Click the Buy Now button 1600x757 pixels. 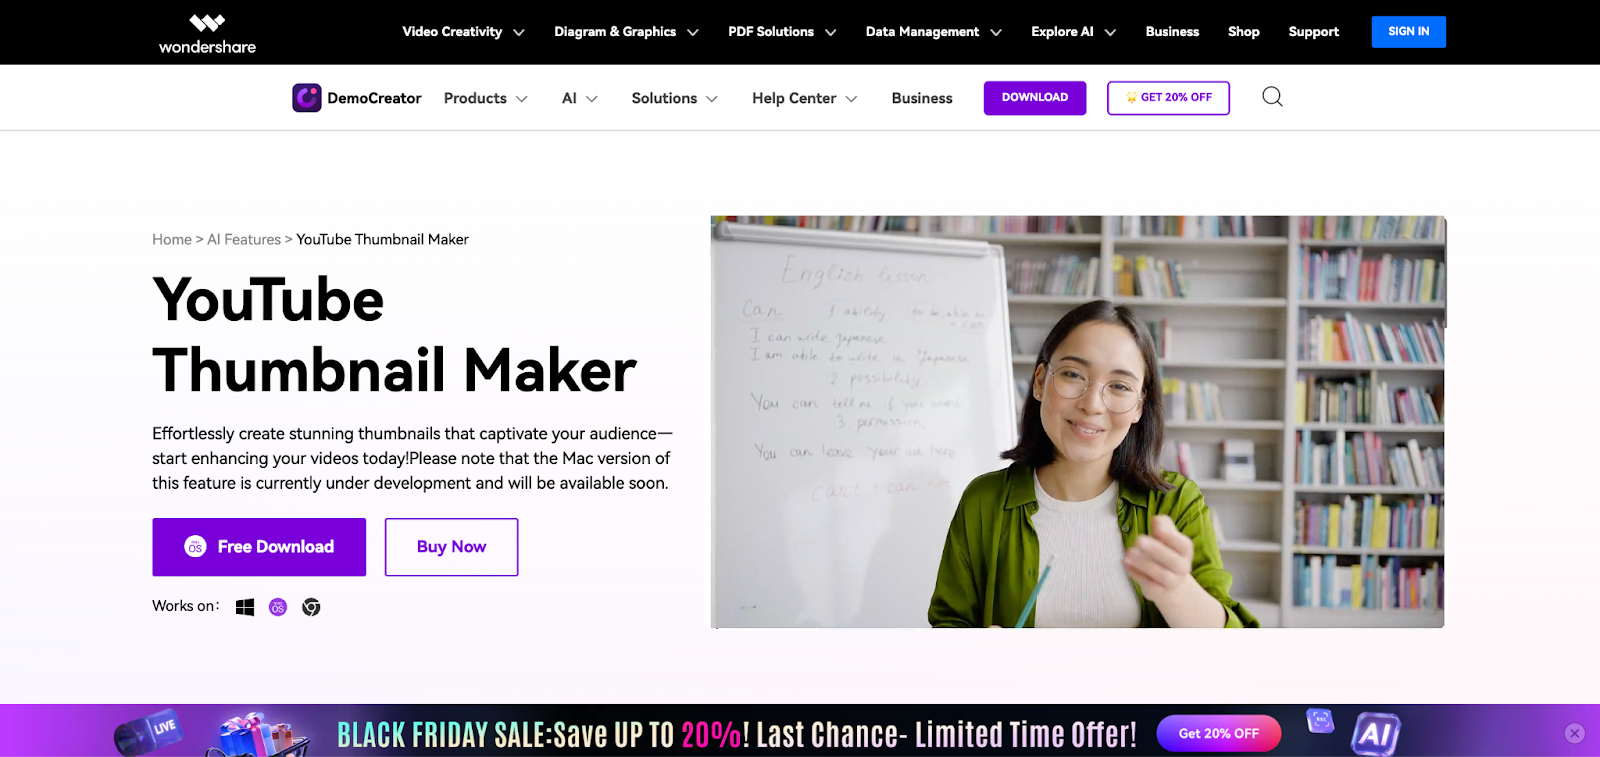pyautogui.click(x=451, y=547)
